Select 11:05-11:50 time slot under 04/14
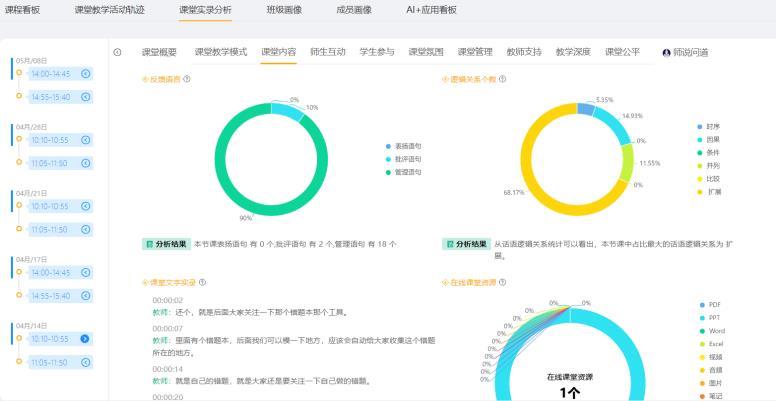Viewport: 776px width, 401px height. click(x=60, y=362)
